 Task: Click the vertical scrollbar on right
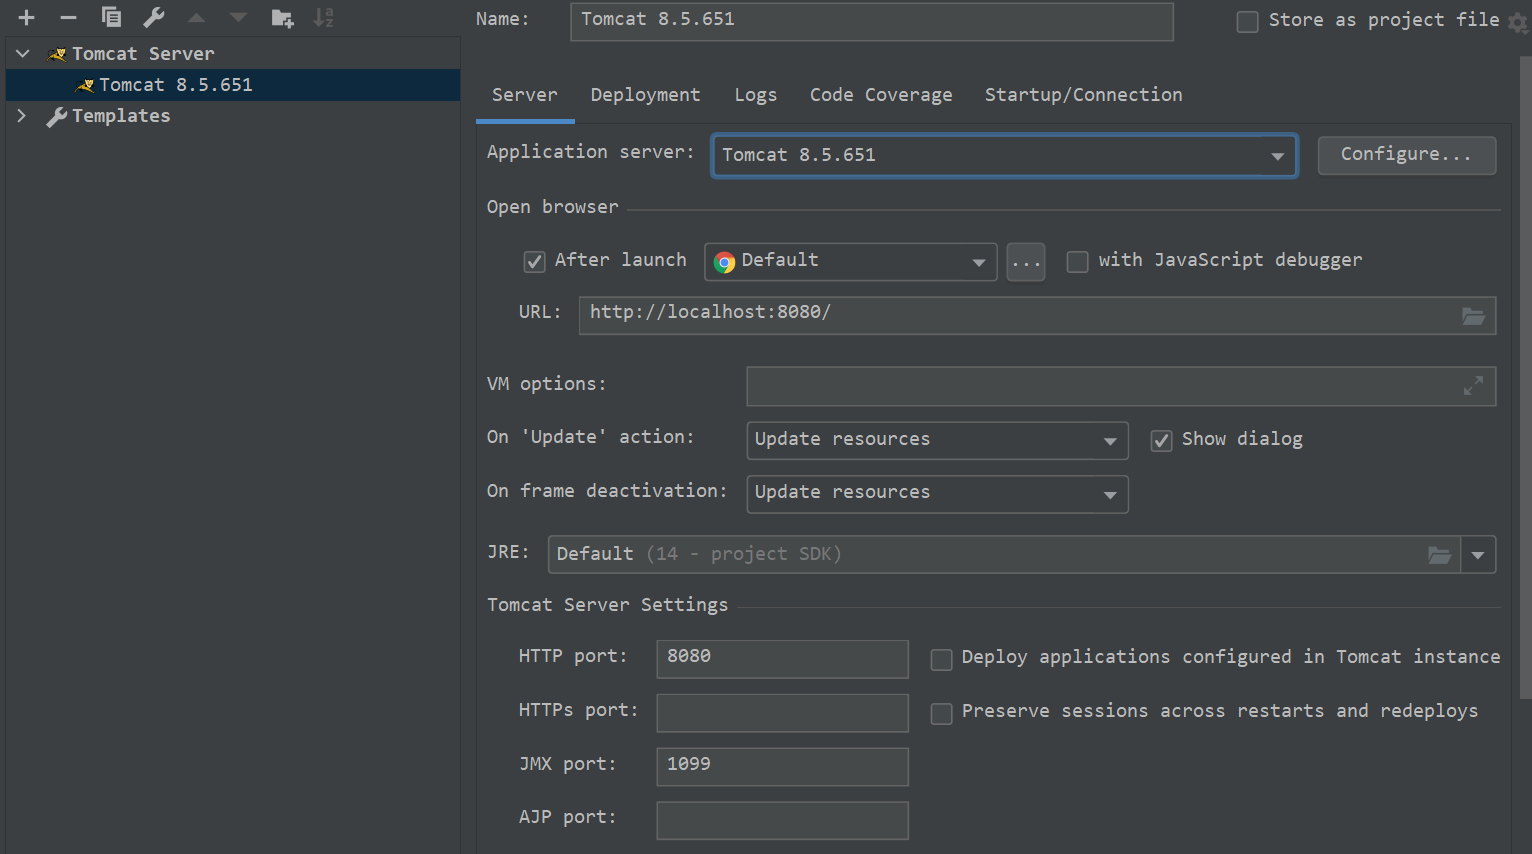[x=1525, y=378]
